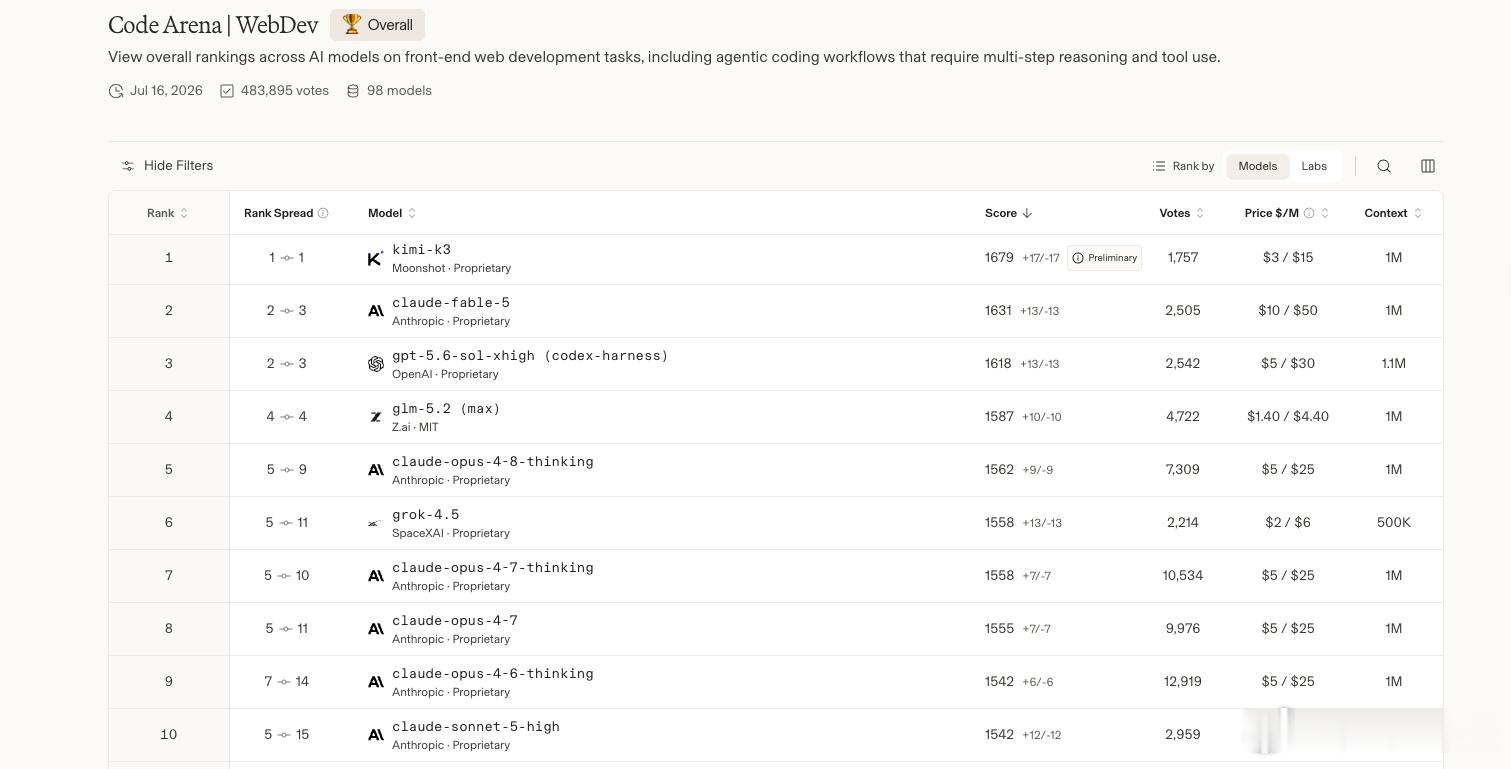Screen dimensions: 1511x769
Task: Click the 500K context value for grok-4.5
Action: coord(1394,523)
